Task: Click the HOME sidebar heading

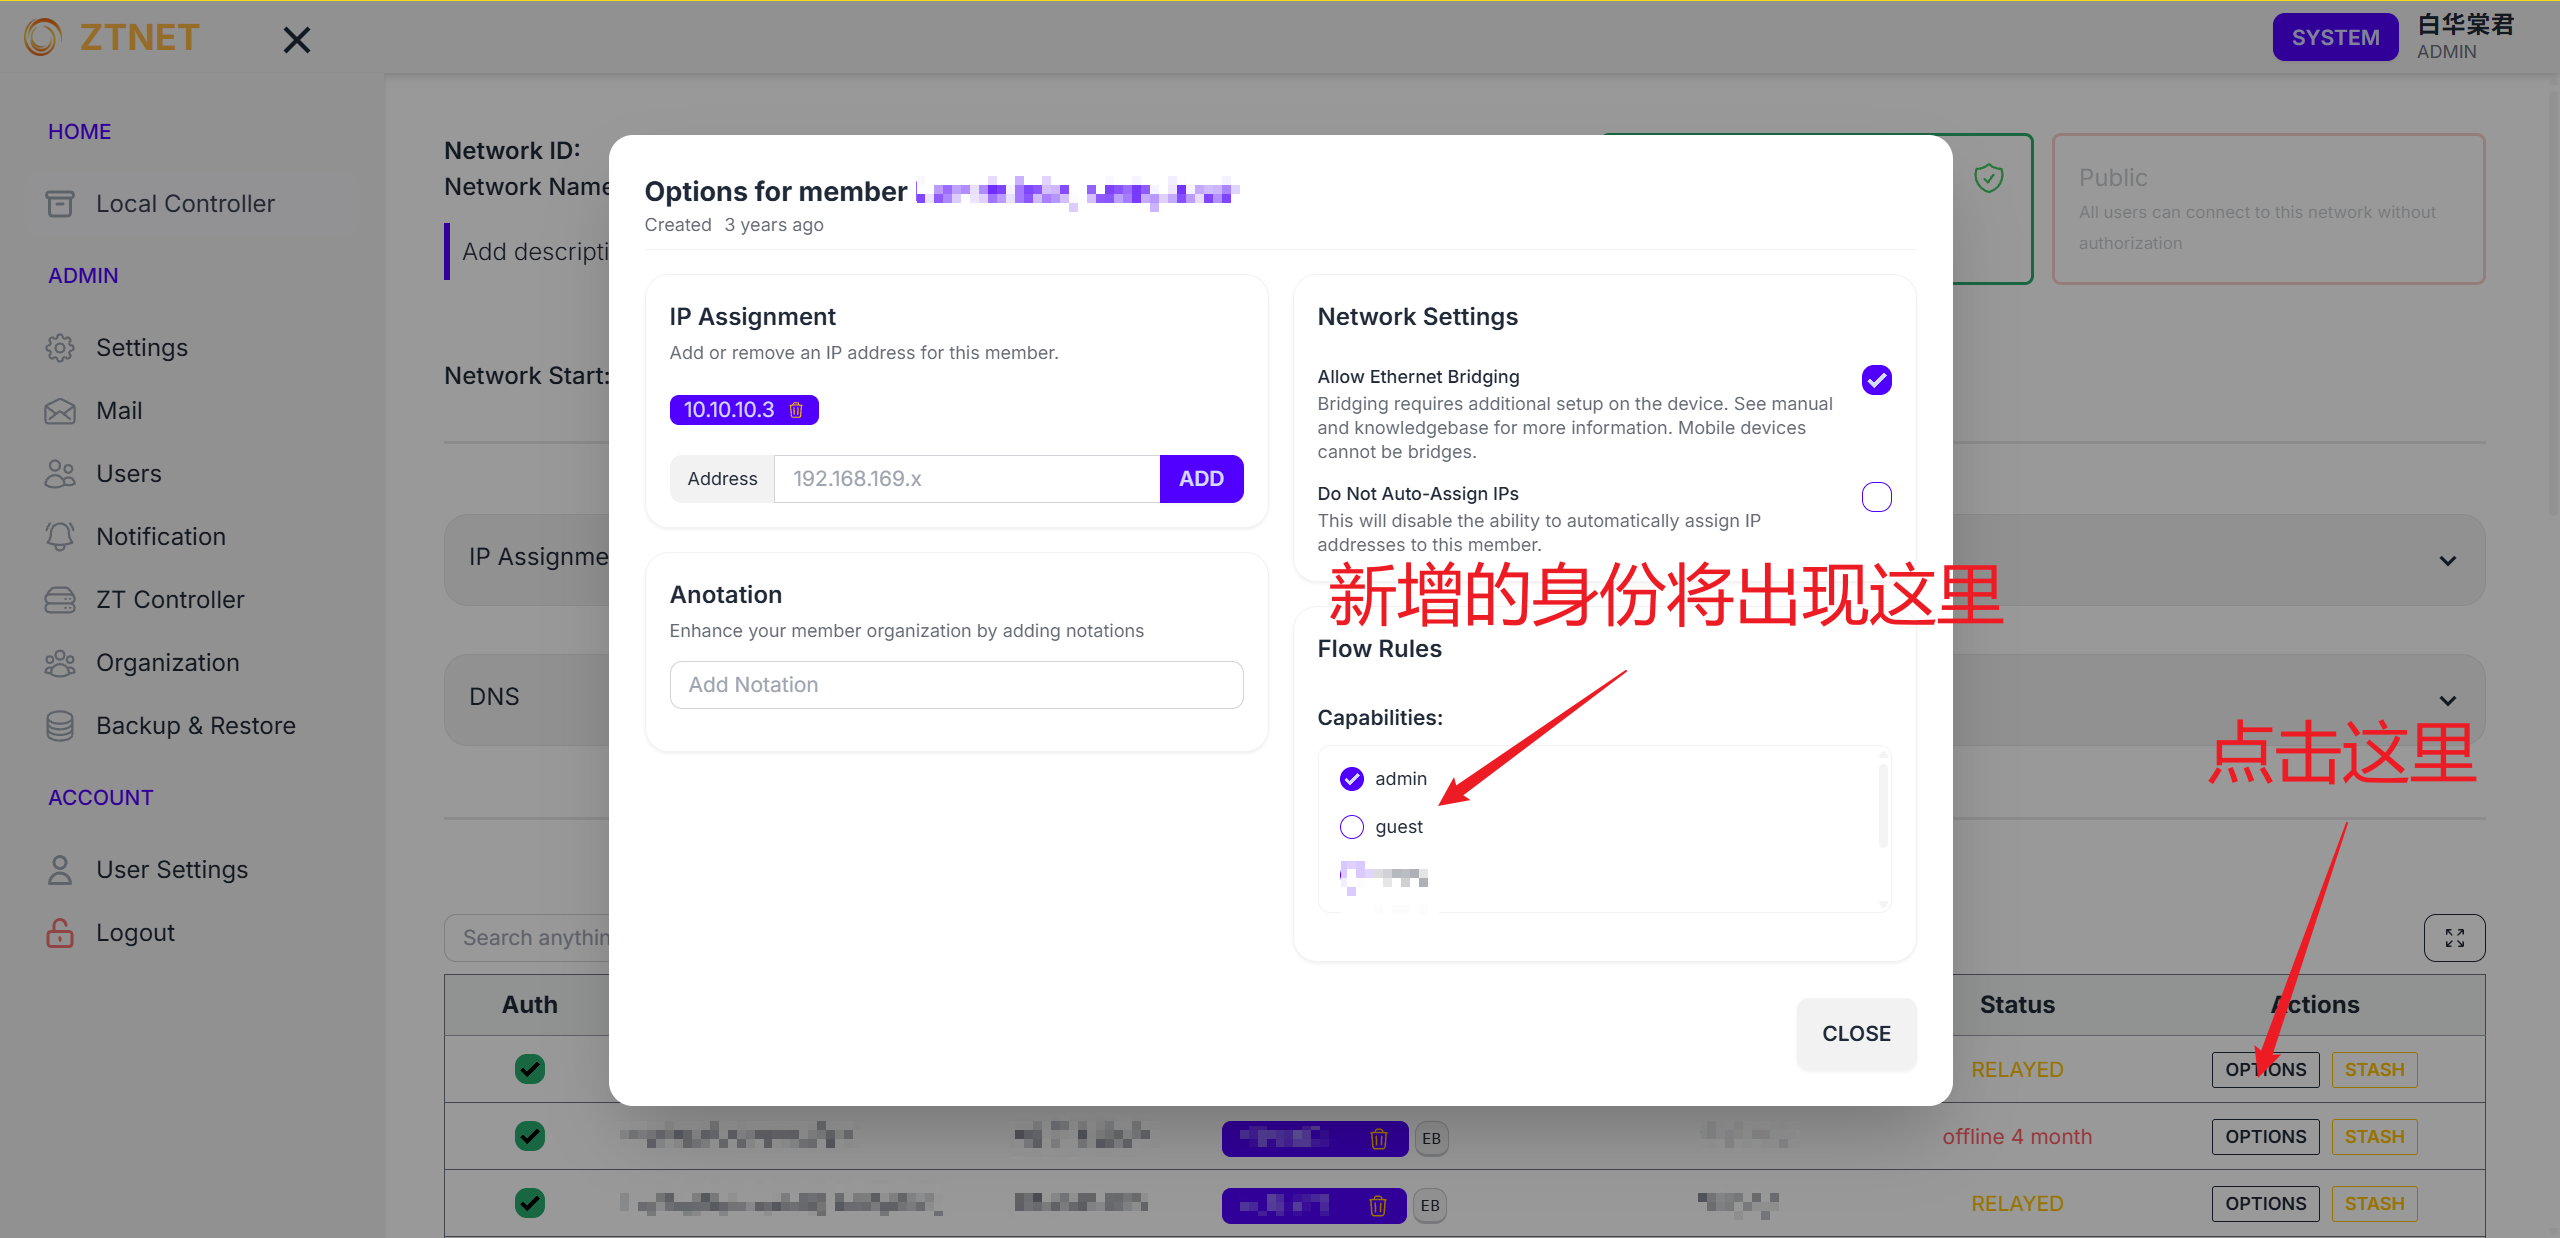Action: coord(80,132)
